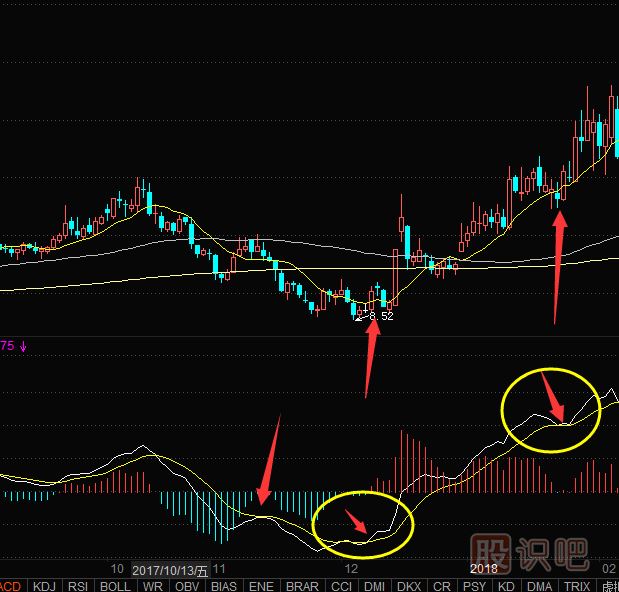This screenshot has width=619, height=592.
Task: Switch to the KDJ indicator tab
Action: point(44,585)
